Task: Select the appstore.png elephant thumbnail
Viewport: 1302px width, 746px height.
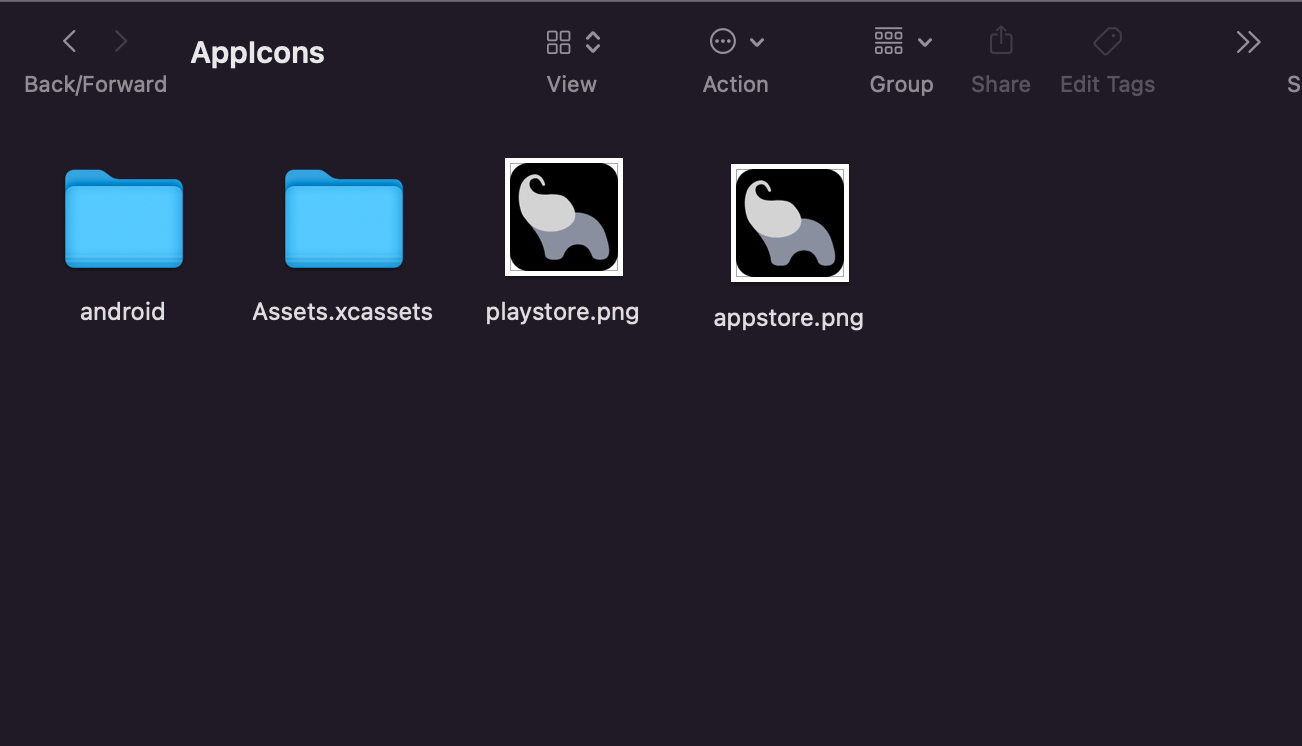Action: (789, 223)
